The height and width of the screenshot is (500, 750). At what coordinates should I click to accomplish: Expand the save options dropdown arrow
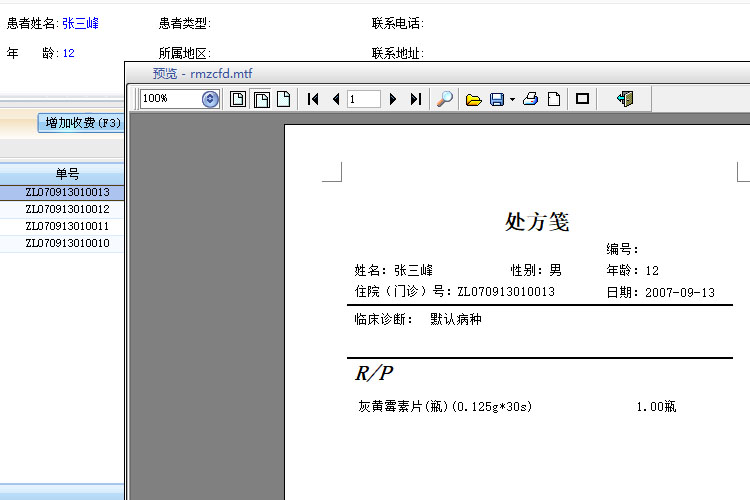(x=512, y=99)
